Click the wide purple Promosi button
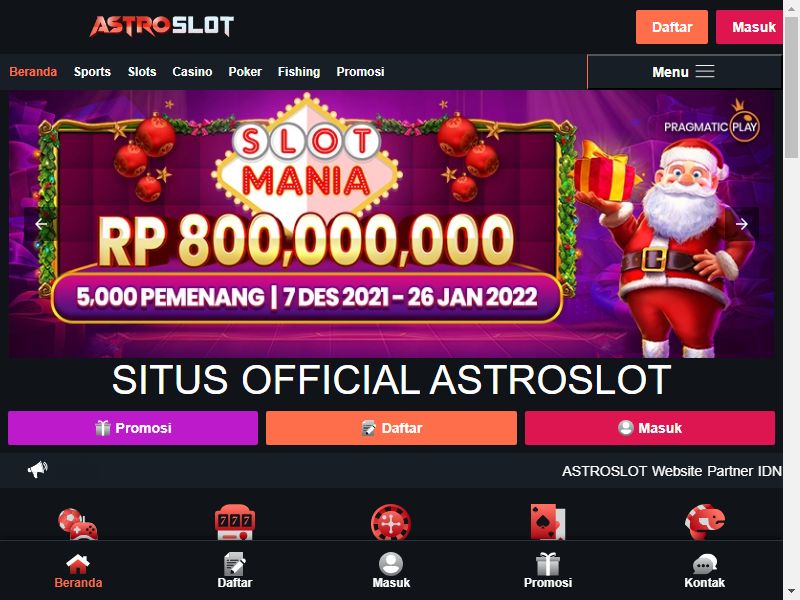800x600 pixels. (133, 428)
